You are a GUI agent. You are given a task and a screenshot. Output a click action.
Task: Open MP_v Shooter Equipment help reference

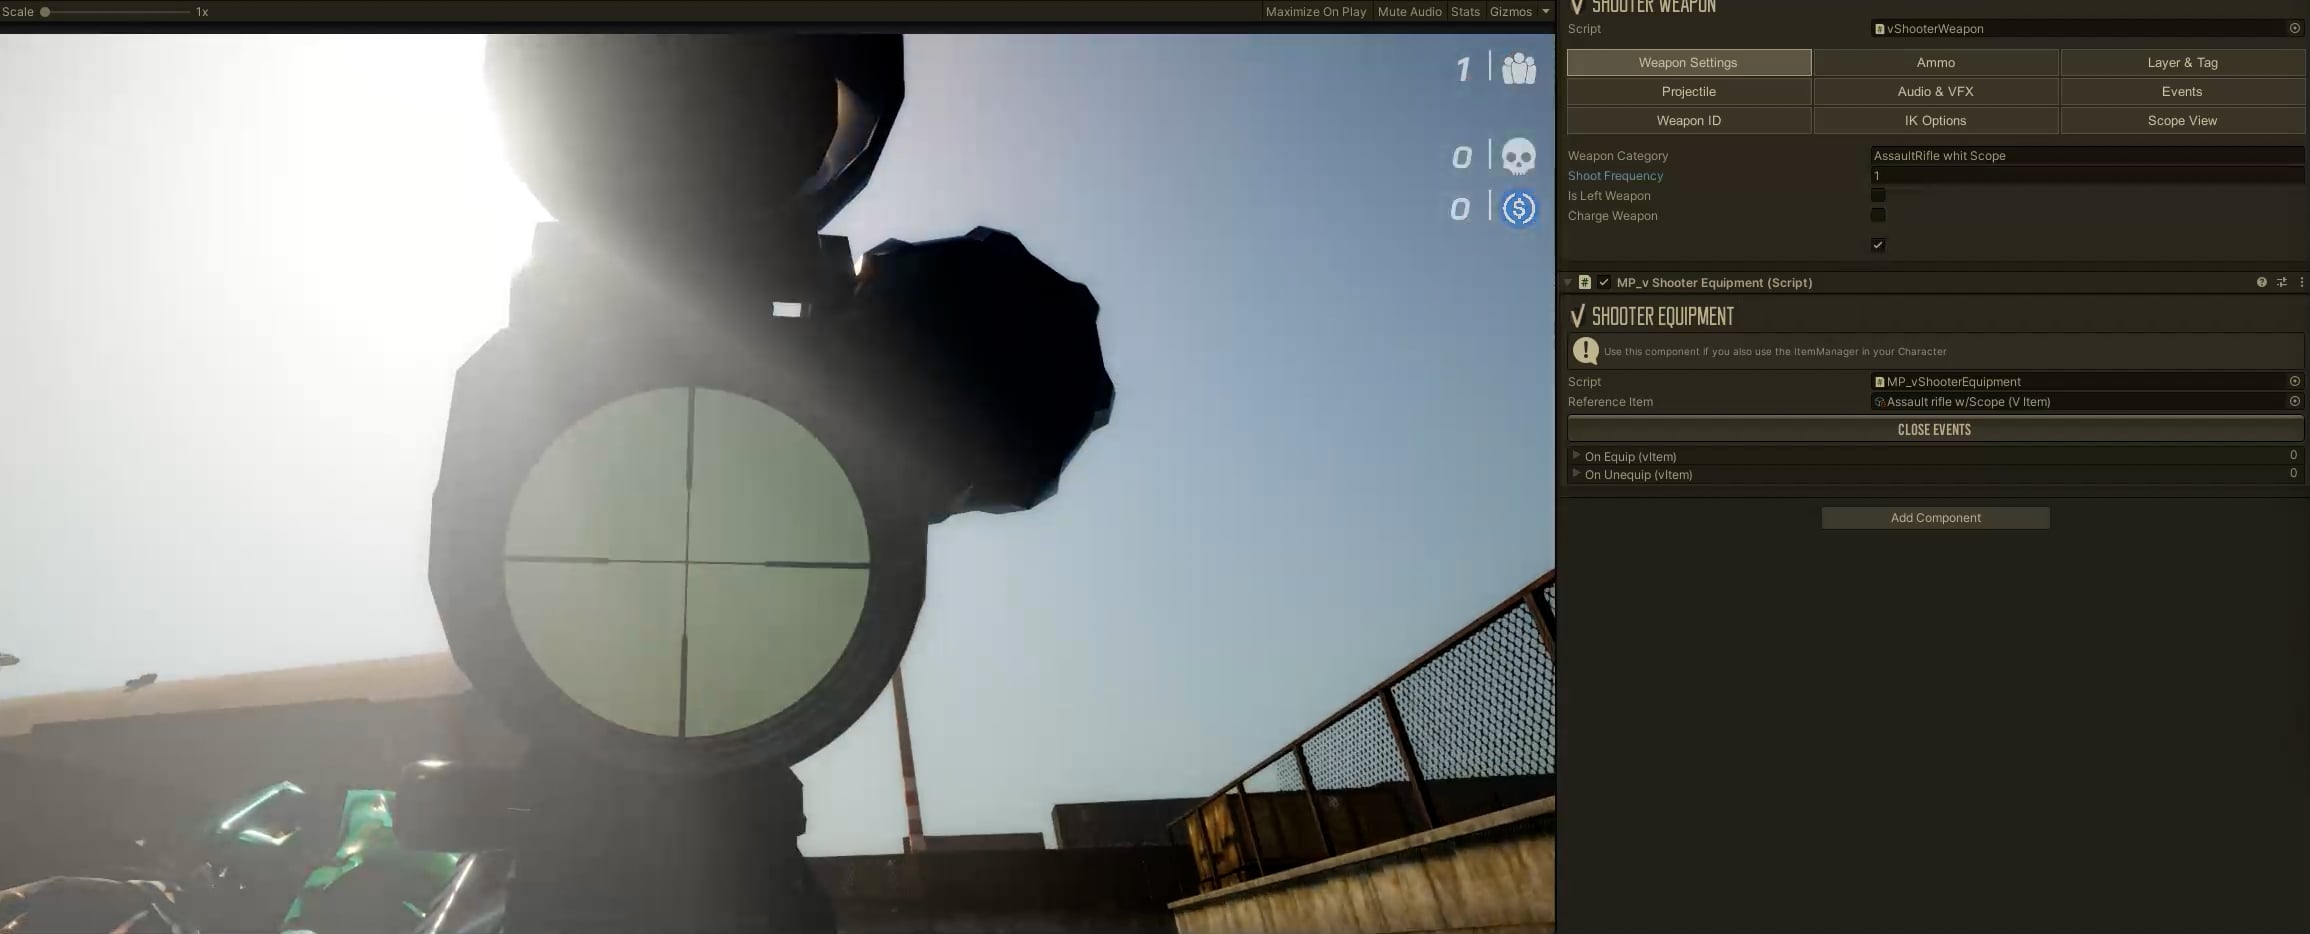2261,283
